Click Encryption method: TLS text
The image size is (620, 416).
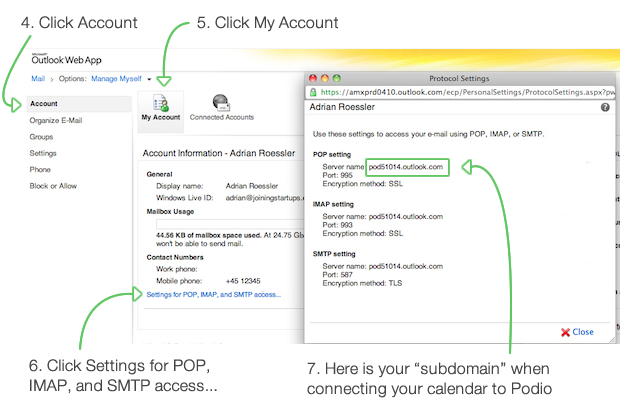tap(362, 283)
